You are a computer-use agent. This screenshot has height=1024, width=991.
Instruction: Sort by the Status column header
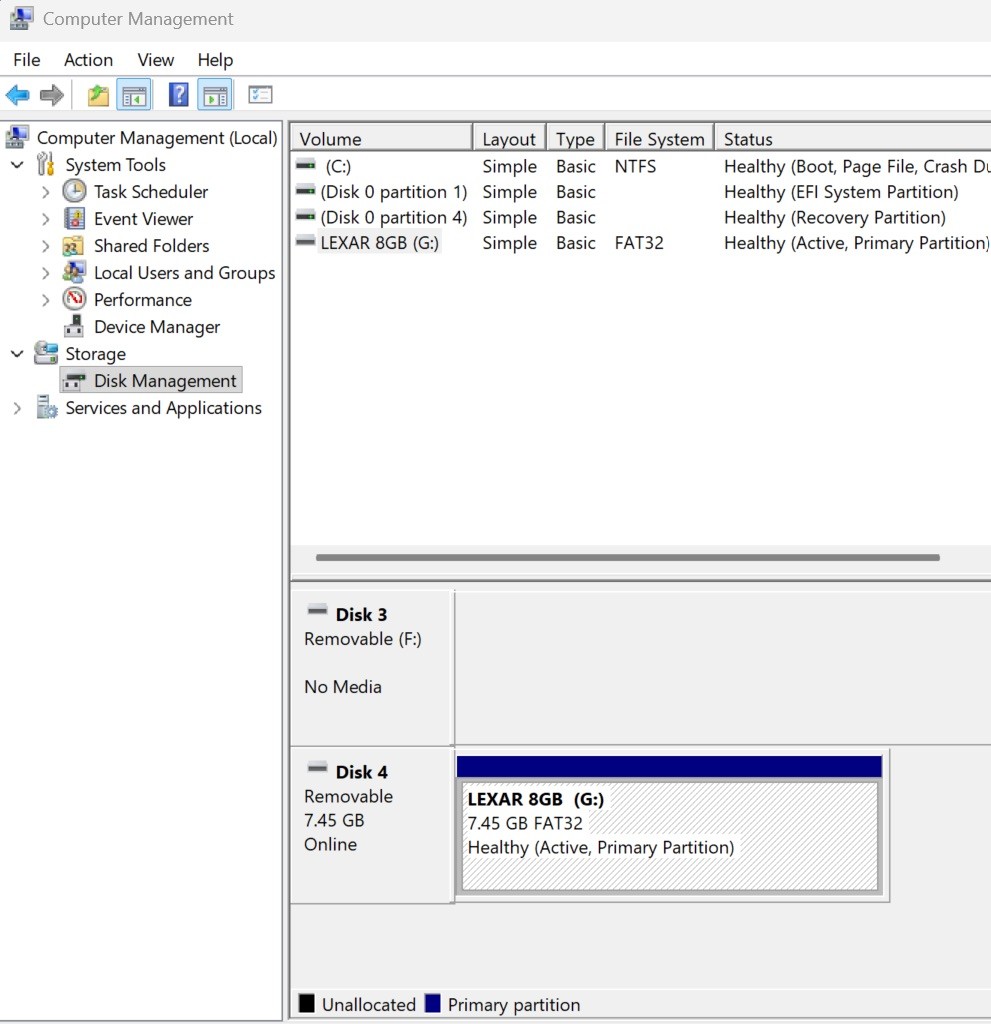point(853,138)
